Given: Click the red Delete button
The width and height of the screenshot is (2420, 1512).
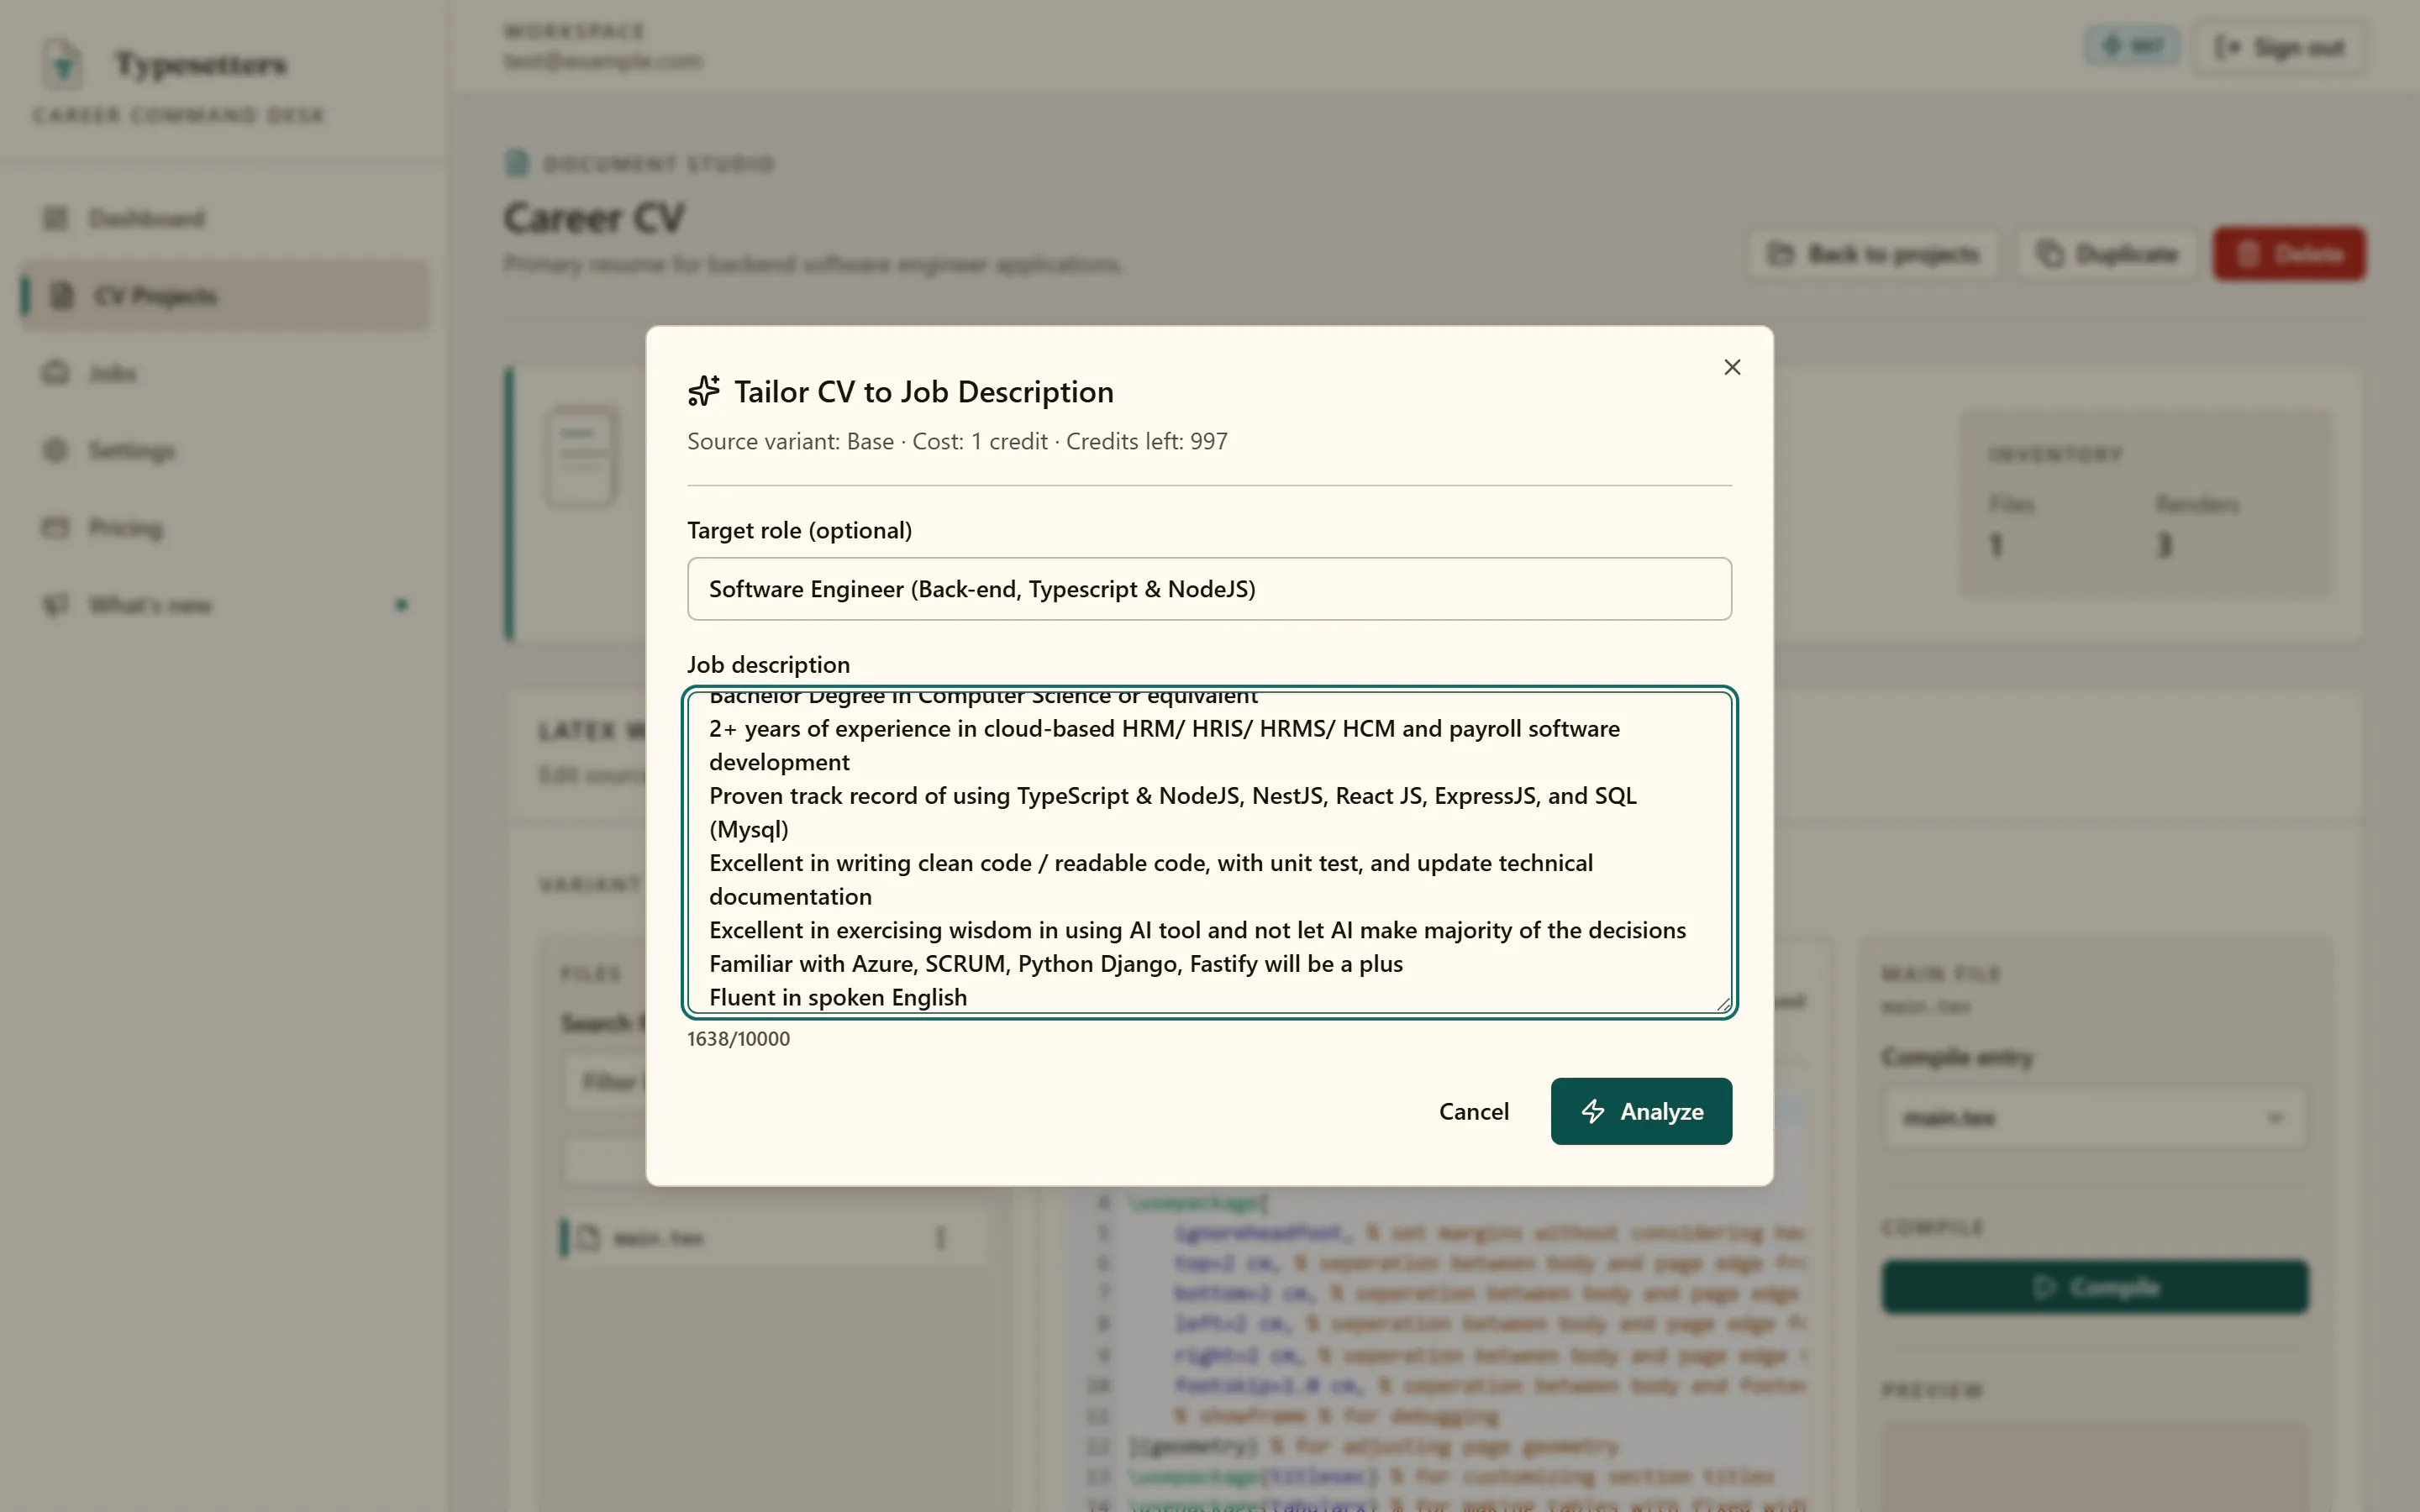Looking at the screenshot, I should pos(2289,254).
